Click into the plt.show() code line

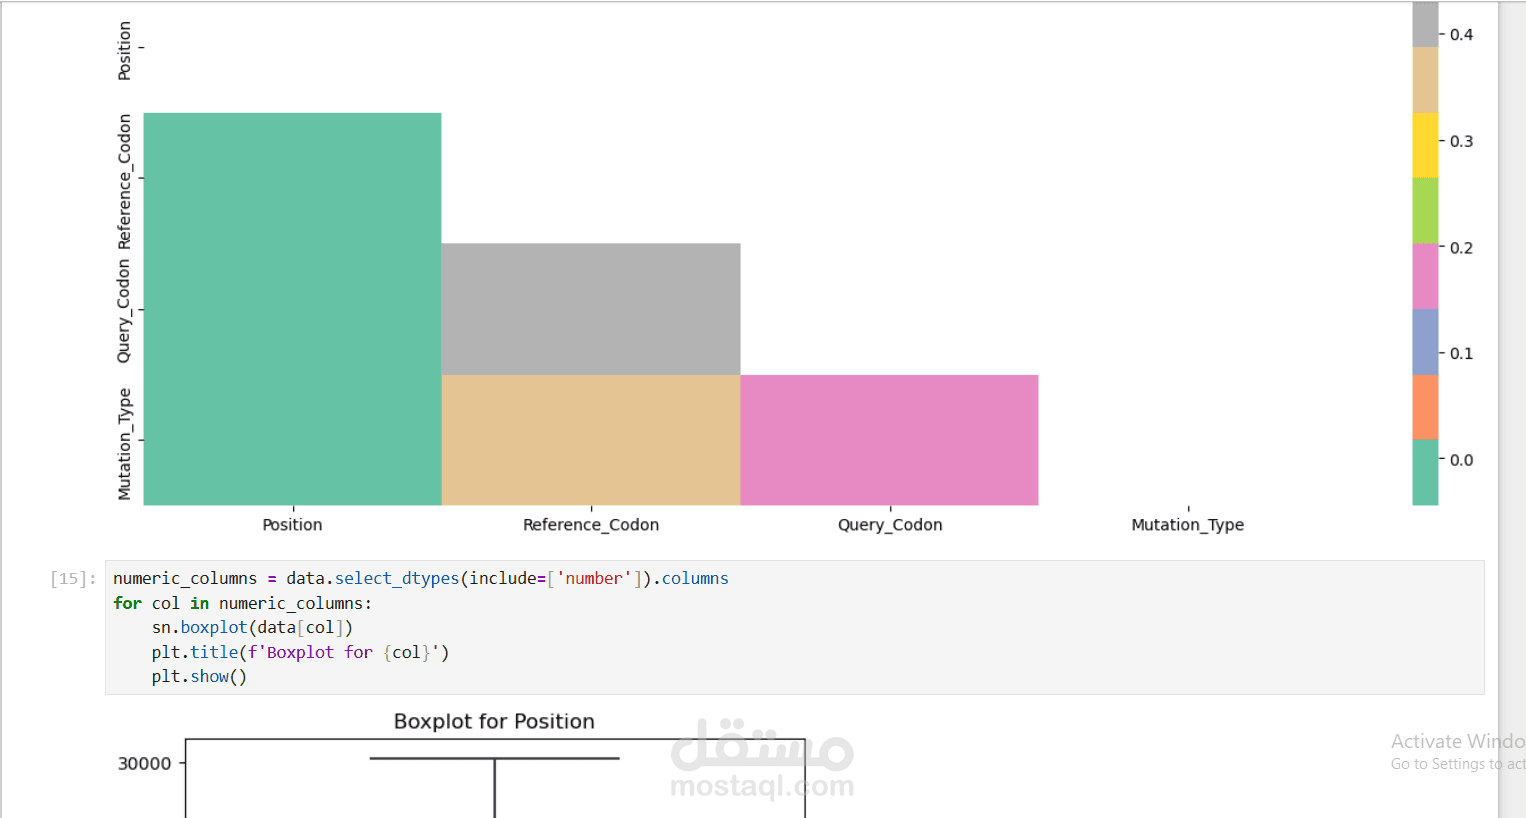pyautogui.click(x=199, y=676)
